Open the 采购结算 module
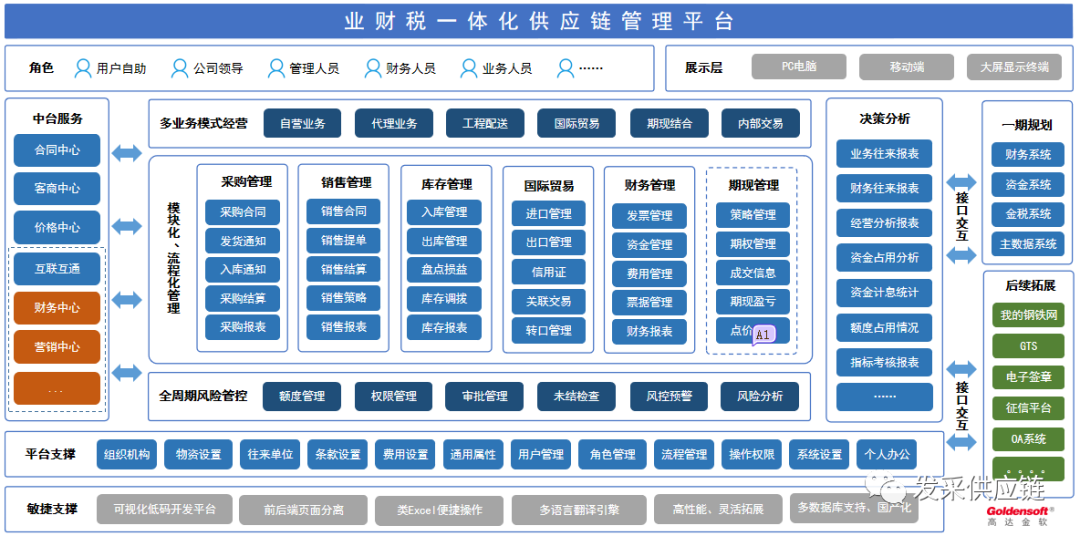 (x=242, y=298)
